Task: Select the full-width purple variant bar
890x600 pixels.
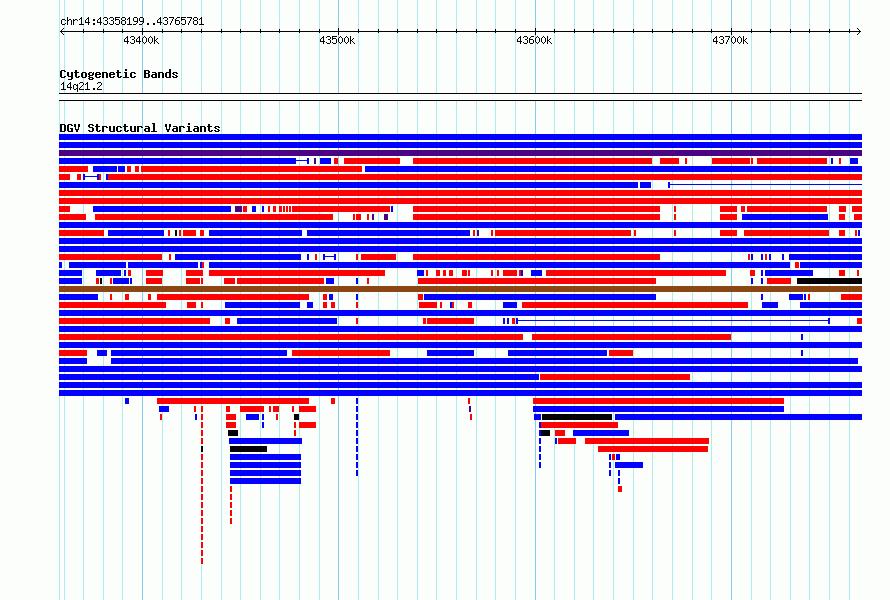Action: click(x=460, y=153)
